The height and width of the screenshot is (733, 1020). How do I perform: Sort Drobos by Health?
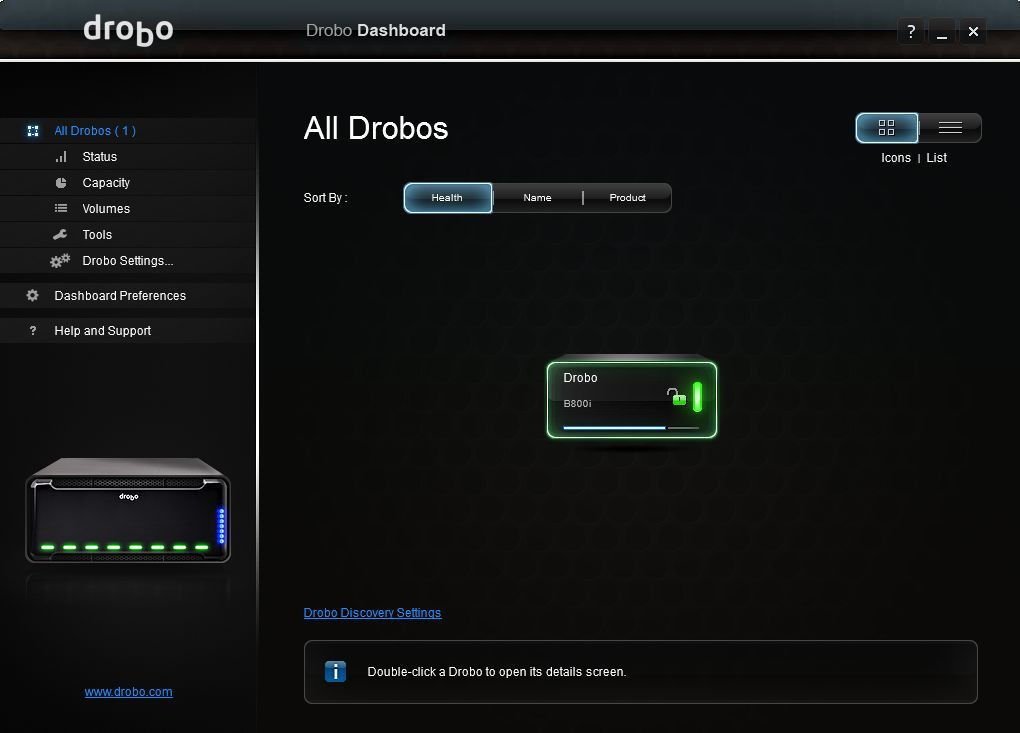coord(448,198)
